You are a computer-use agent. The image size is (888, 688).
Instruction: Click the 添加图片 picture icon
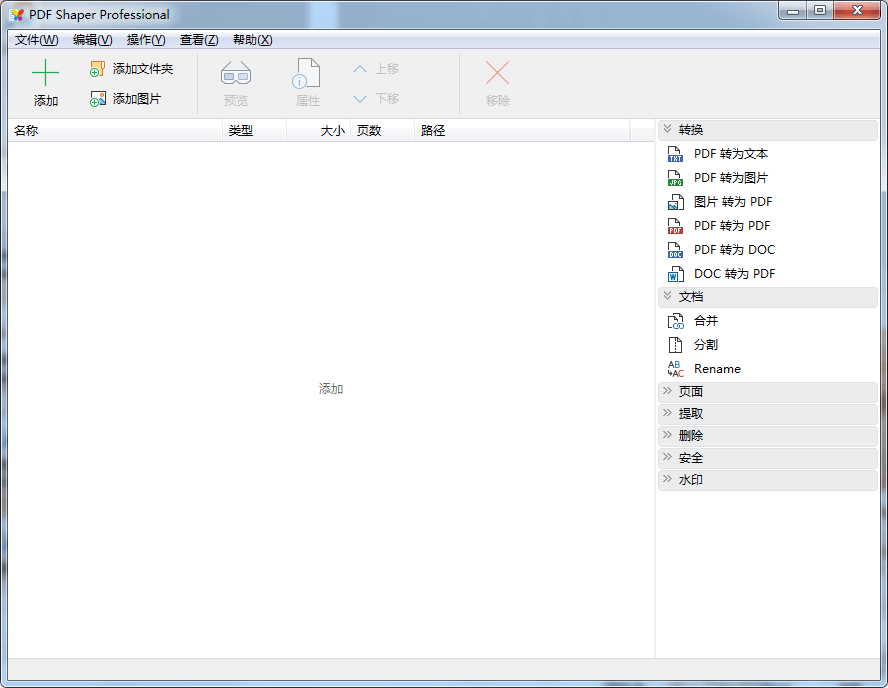click(x=97, y=99)
